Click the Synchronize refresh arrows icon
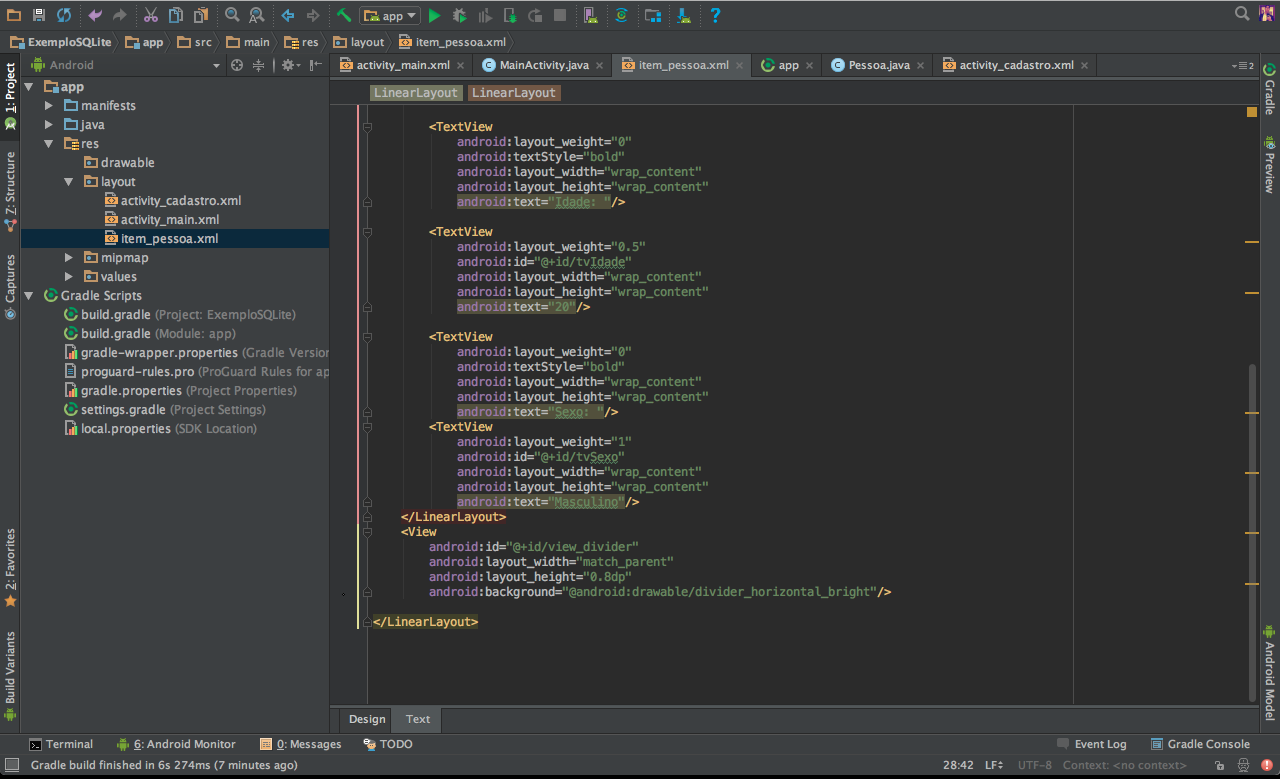The width and height of the screenshot is (1280, 779). click(64, 15)
